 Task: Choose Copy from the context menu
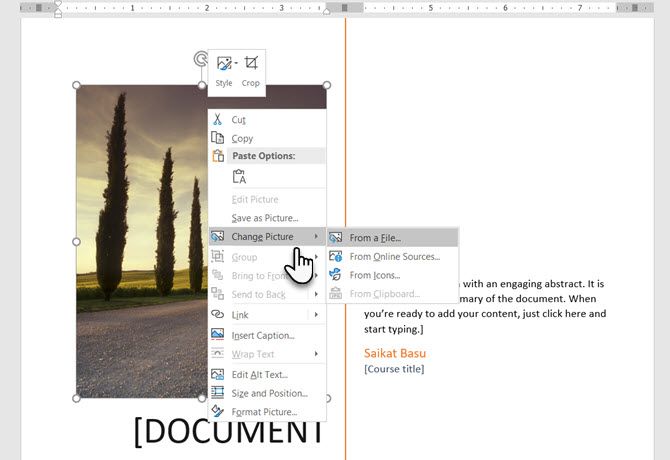267,138
